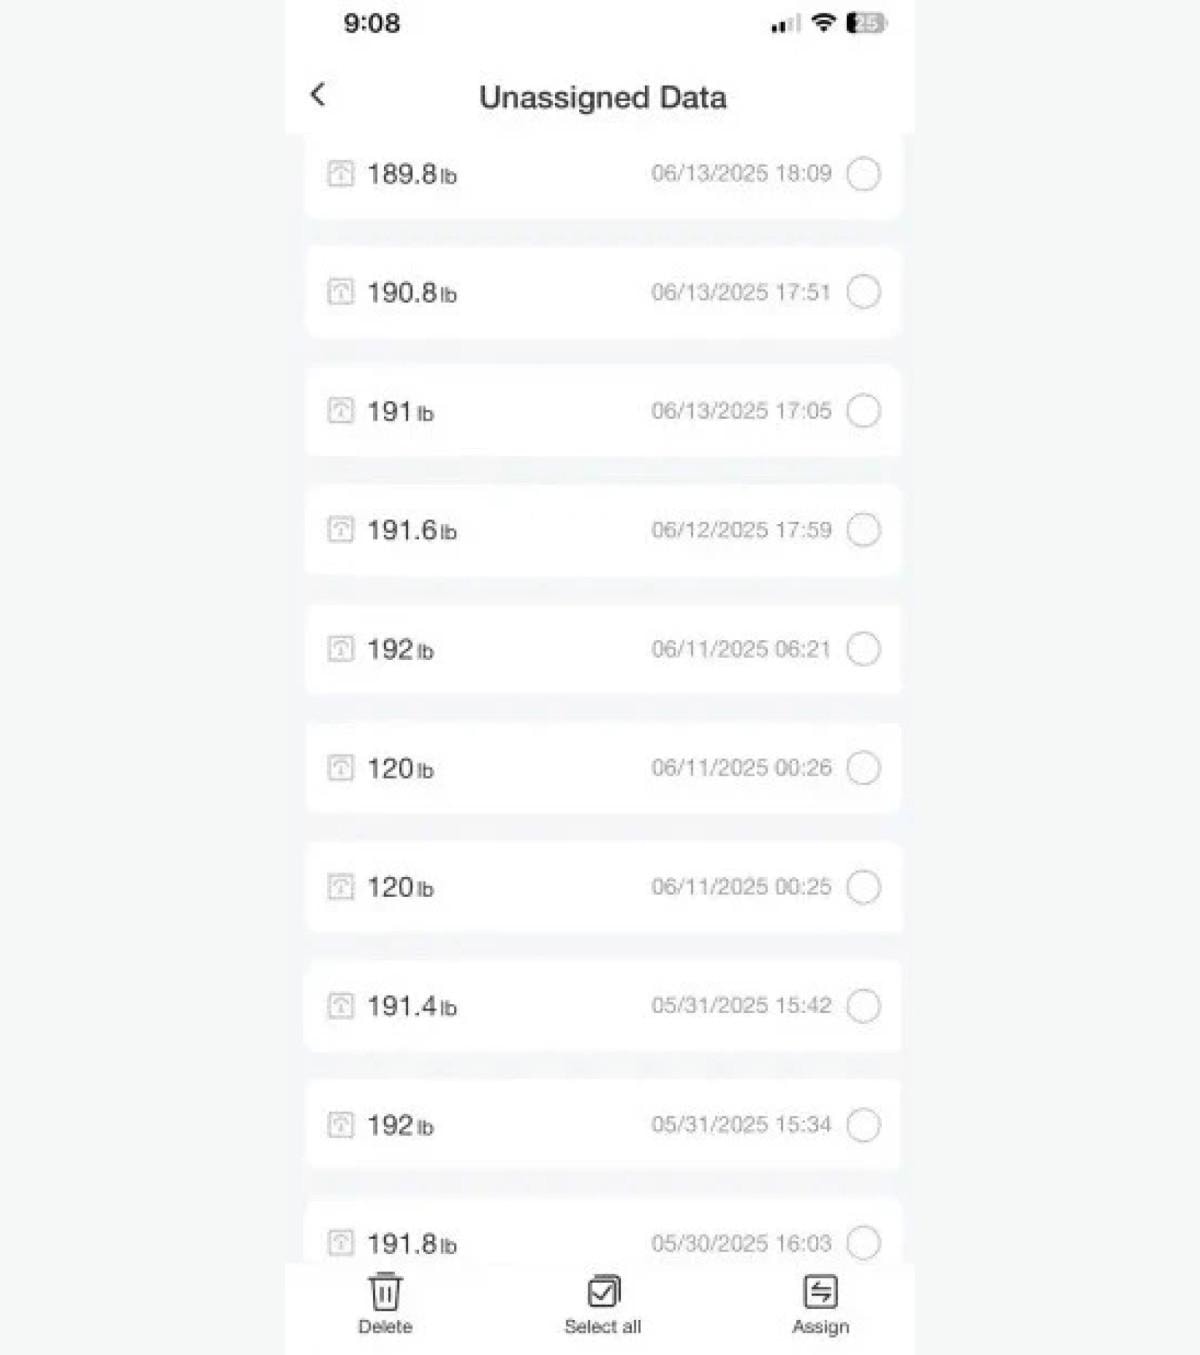Select radio for 06/13/2025 17:05 record
The image size is (1200, 1355).
pyautogui.click(x=863, y=411)
